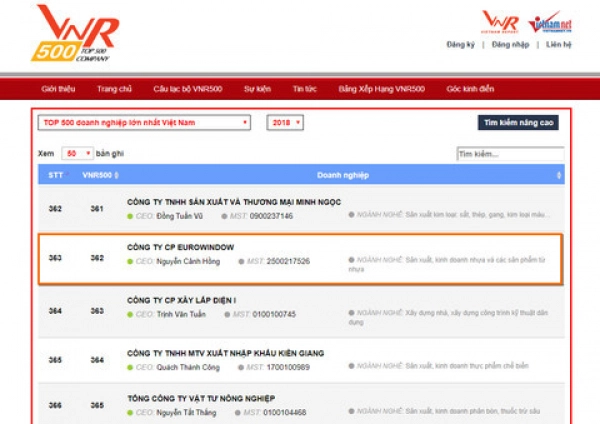
Task: Click grey MST dot in Xây lắp điện I row
Action: pos(227,315)
